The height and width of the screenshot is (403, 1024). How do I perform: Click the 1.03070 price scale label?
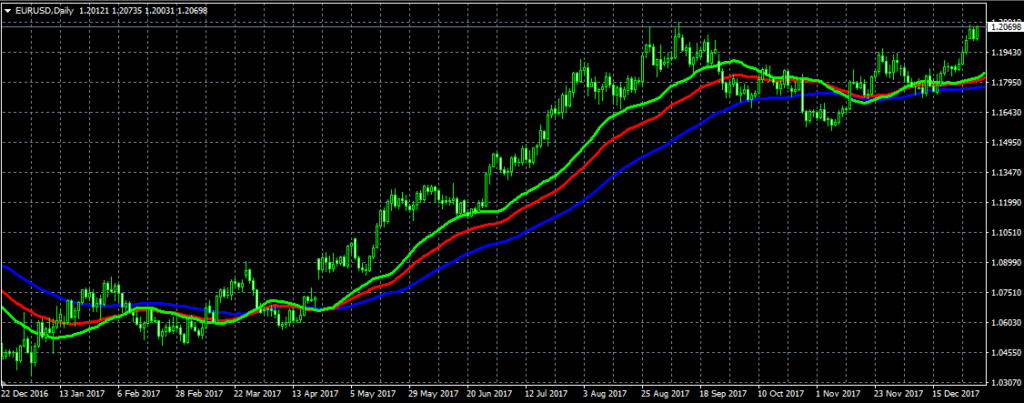coord(1004,383)
